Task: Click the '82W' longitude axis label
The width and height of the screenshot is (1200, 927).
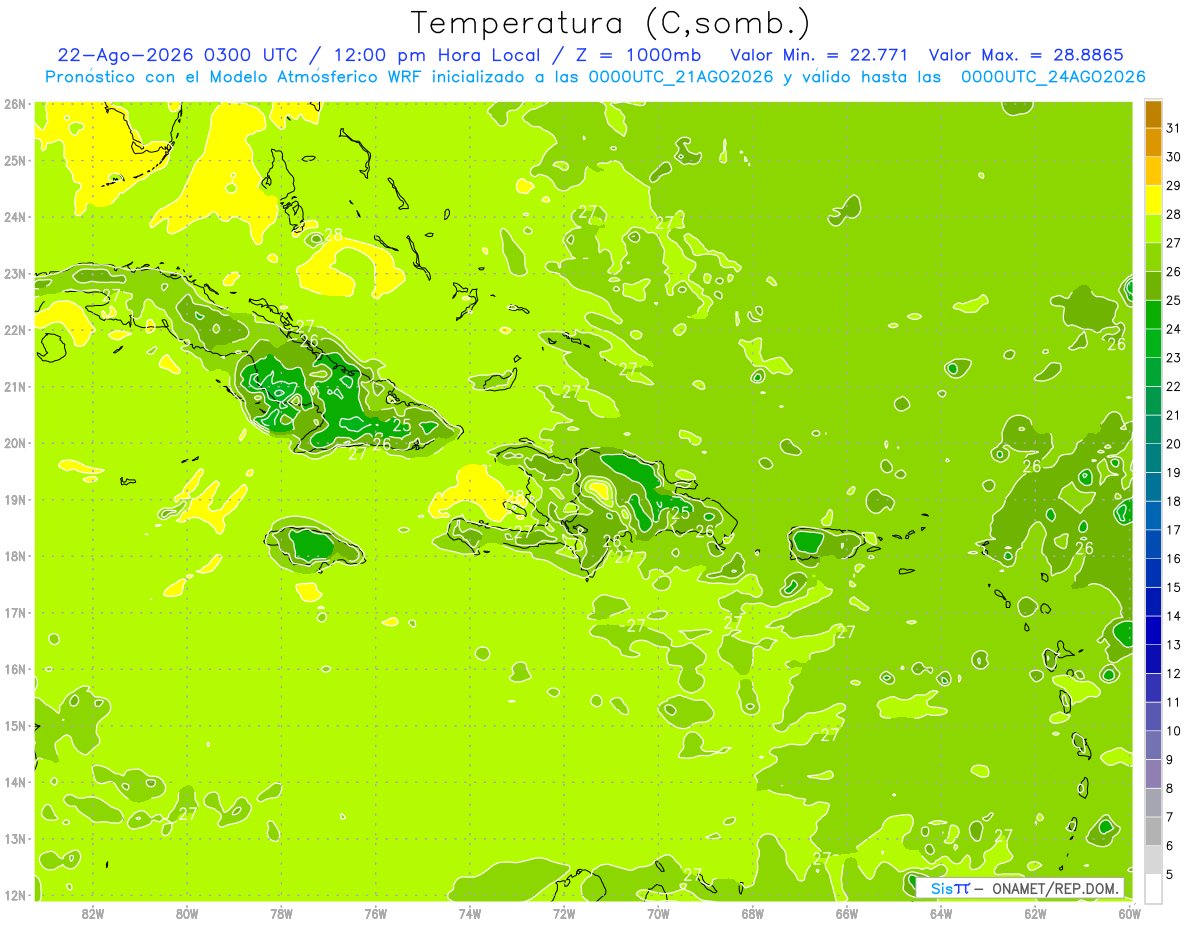Action: [x=93, y=913]
